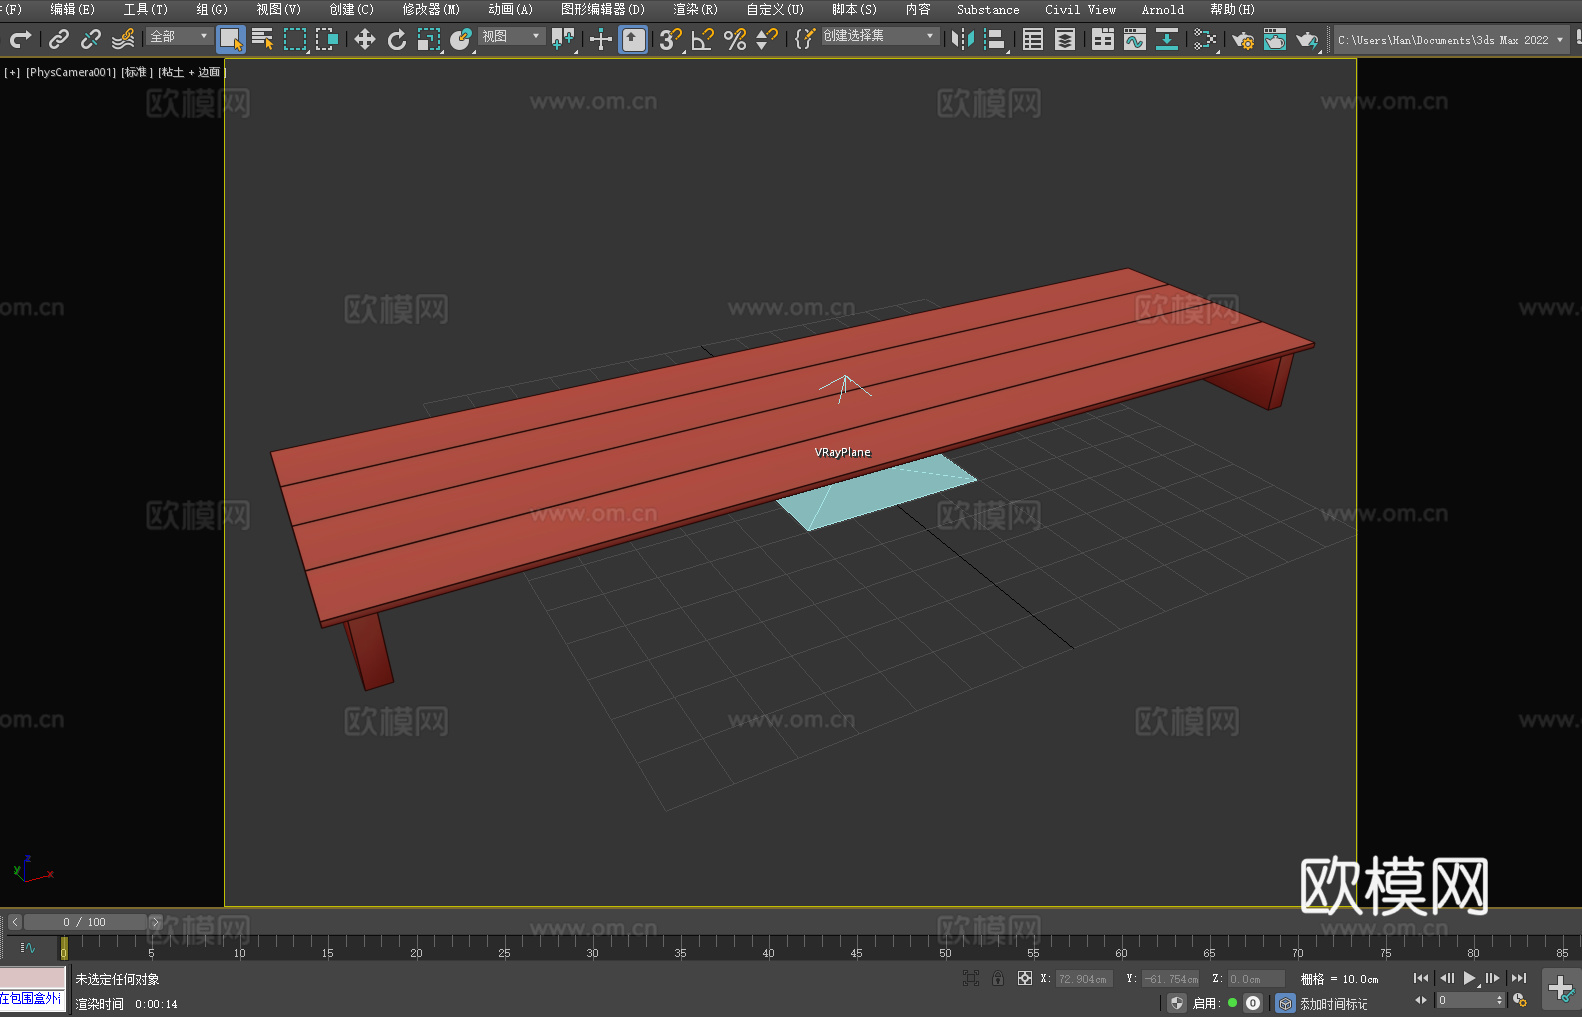Screen dimensions: 1582x1017
Task: Click the Unlink Selection icon
Action: (91, 39)
